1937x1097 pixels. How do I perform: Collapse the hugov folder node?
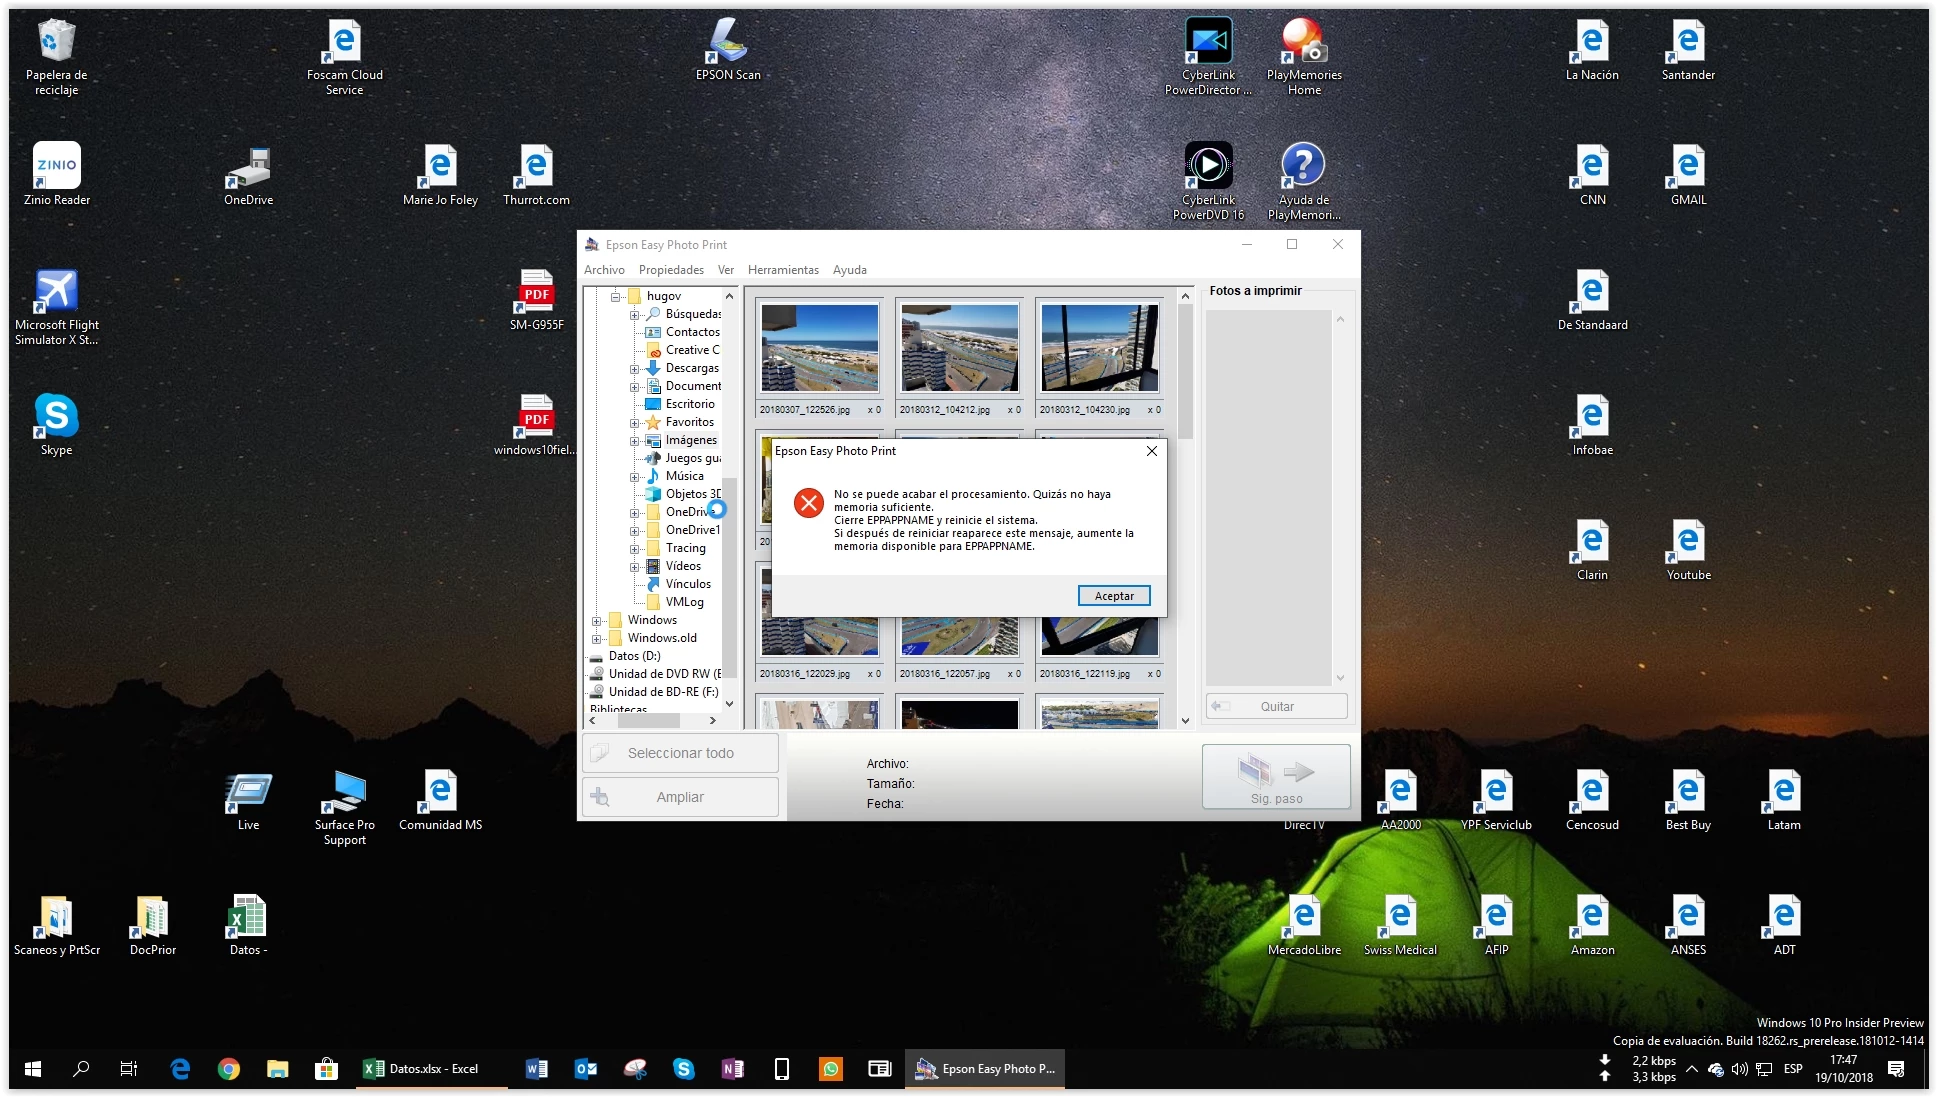[x=616, y=297]
